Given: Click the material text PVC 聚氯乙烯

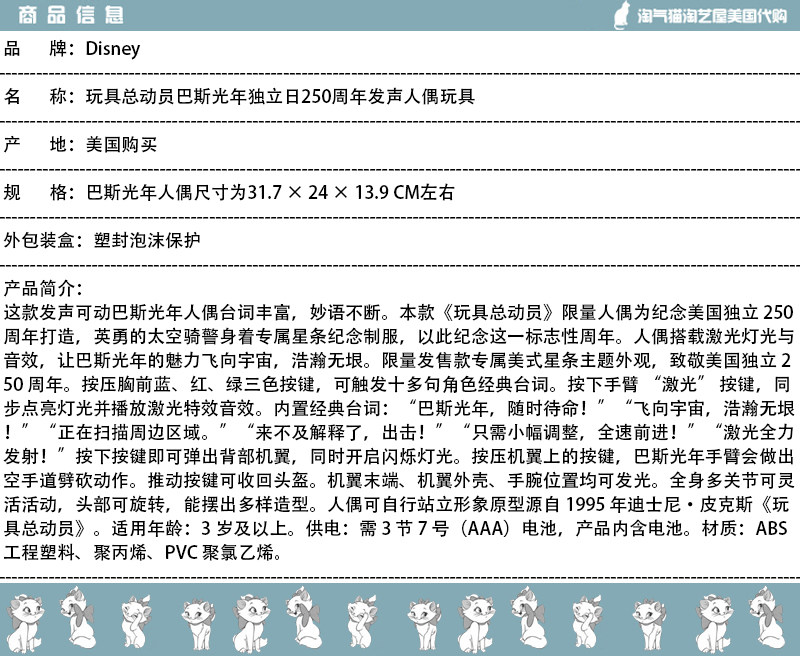Looking at the screenshot, I should [219, 552].
